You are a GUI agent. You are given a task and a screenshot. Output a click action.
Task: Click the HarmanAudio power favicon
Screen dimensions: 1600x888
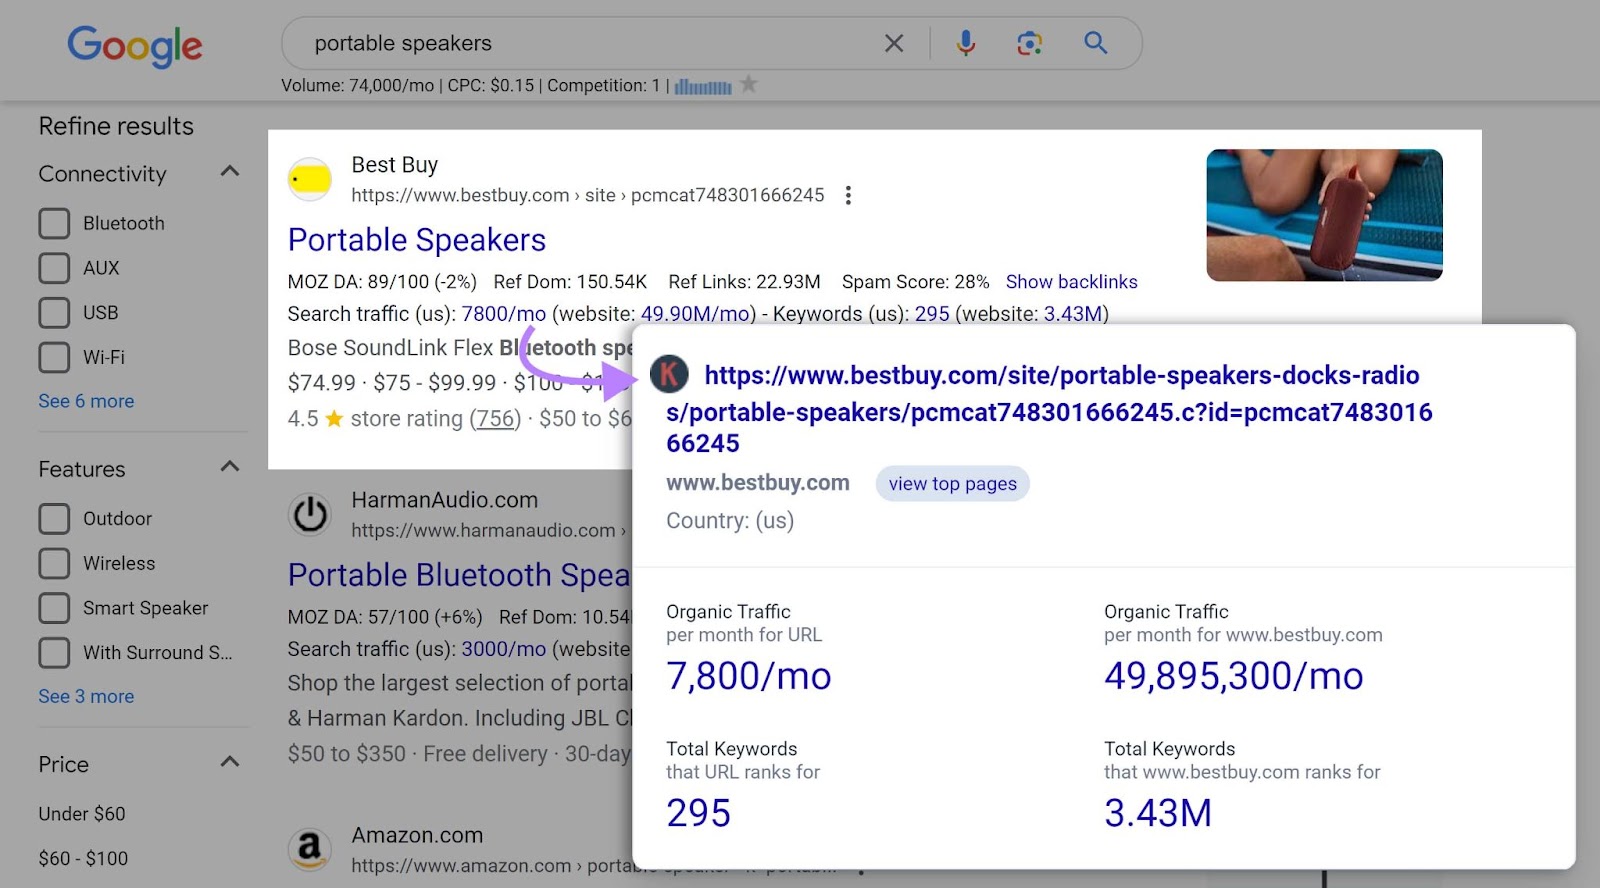click(x=310, y=514)
